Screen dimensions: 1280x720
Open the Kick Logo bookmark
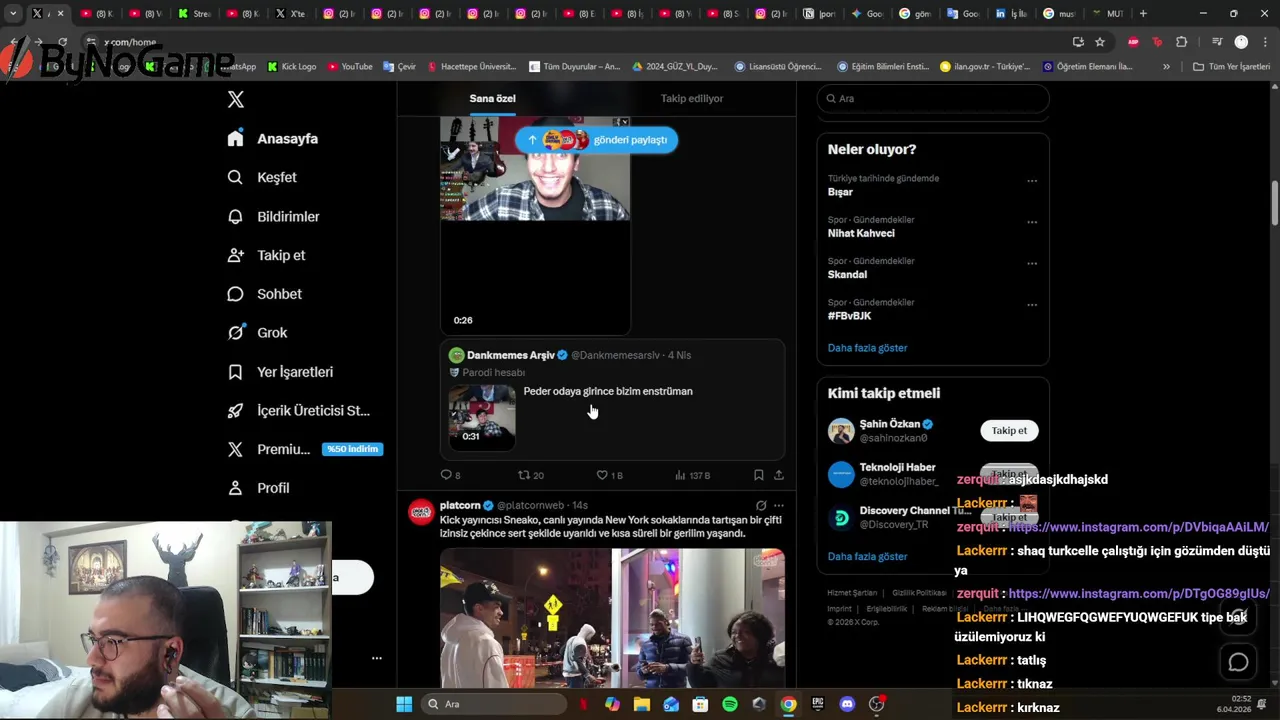pyautogui.click(x=292, y=67)
